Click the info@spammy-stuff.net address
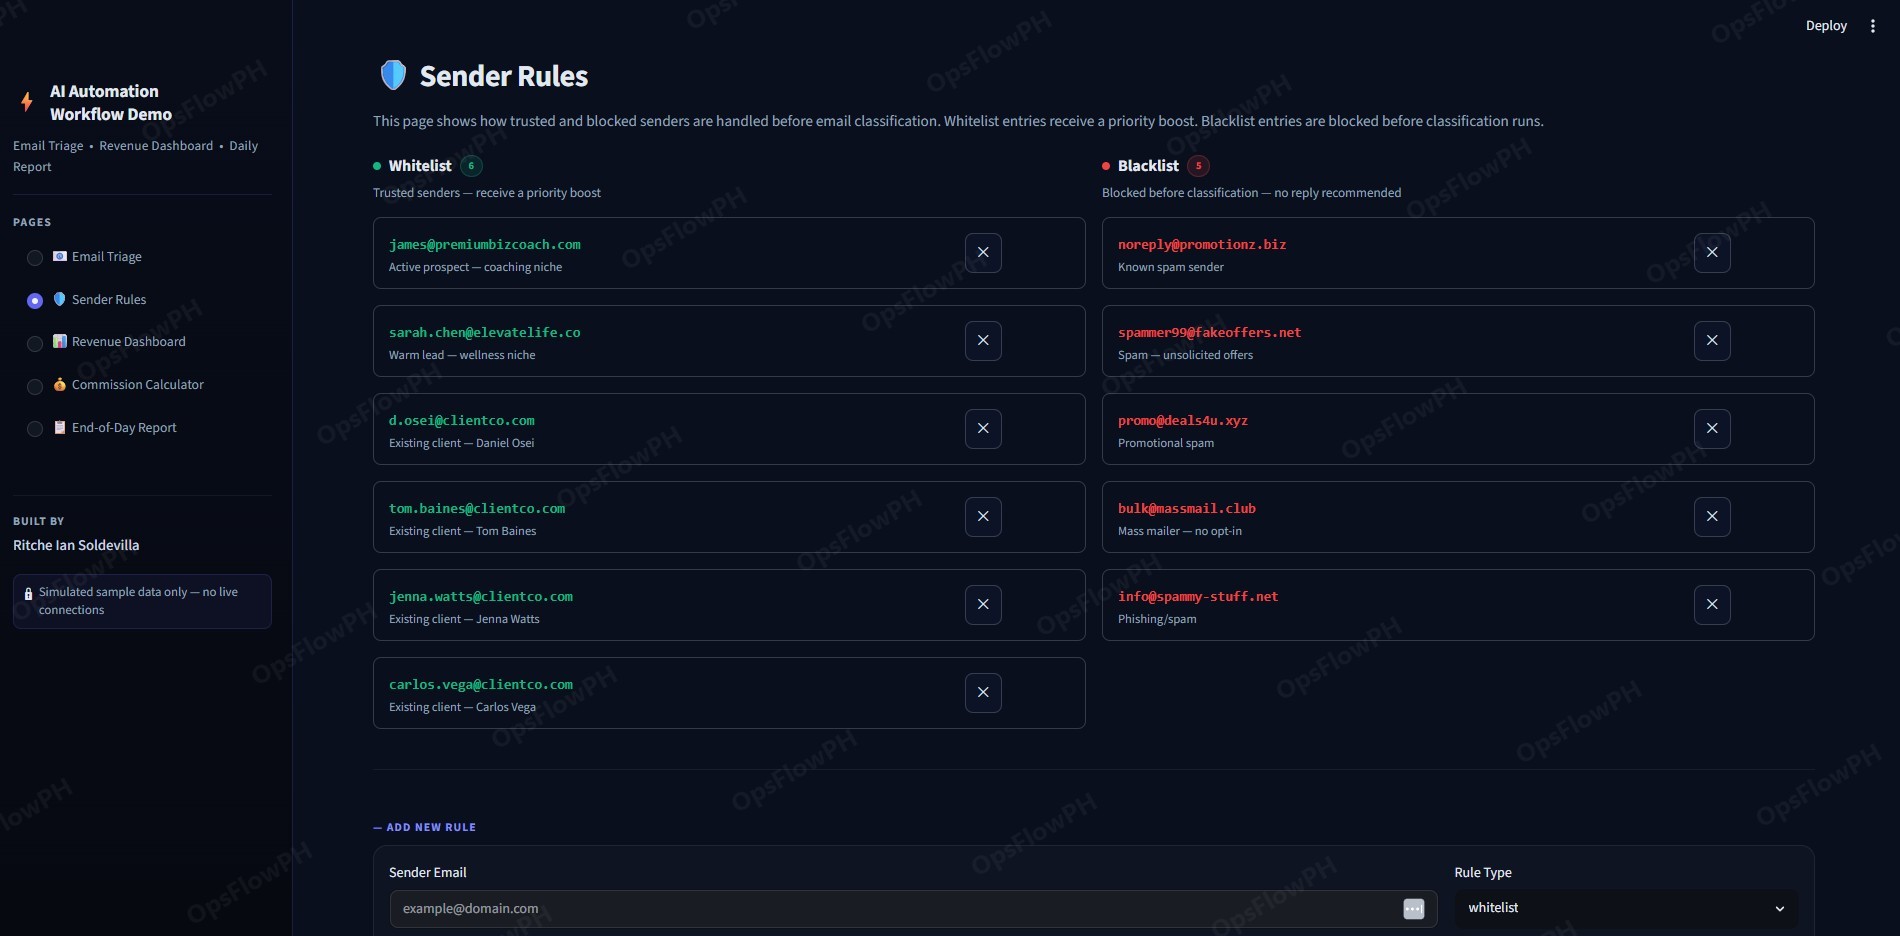The height and width of the screenshot is (936, 1900). 1198,596
